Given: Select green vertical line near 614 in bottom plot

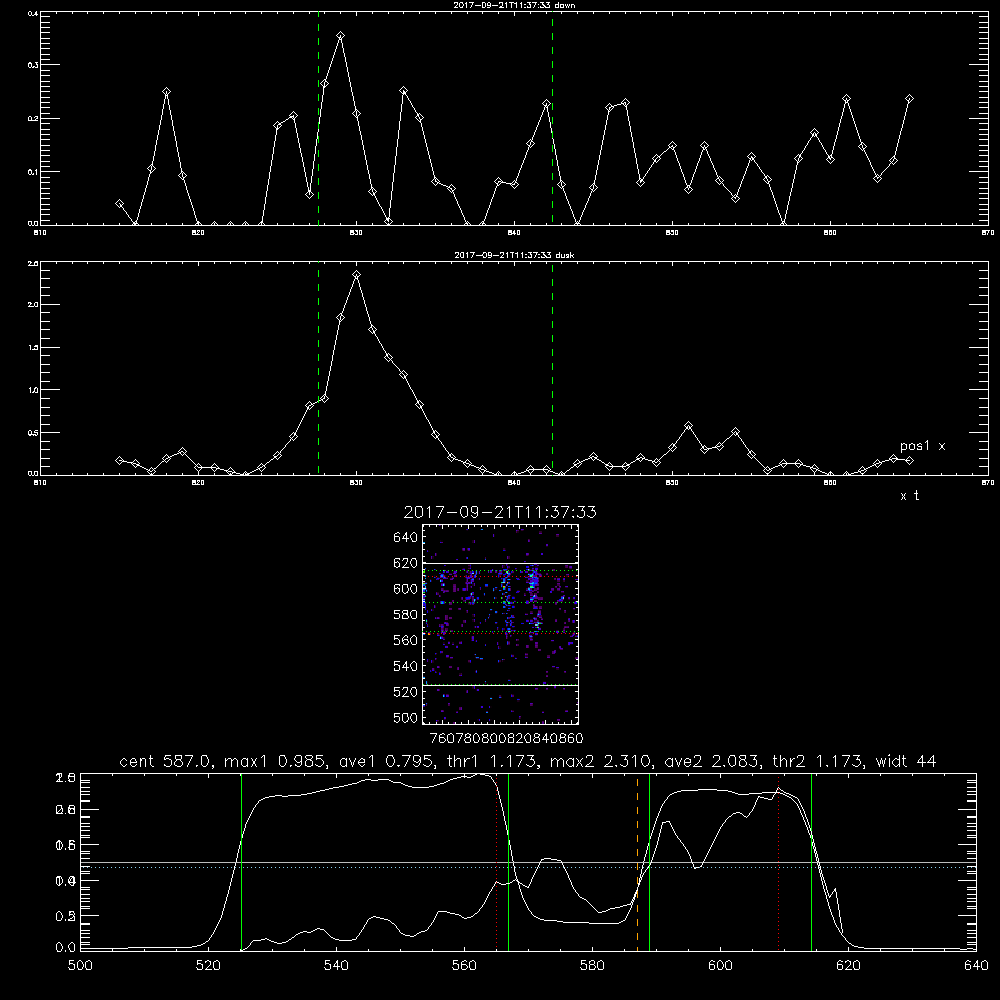Looking at the screenshot, I should pyautogui.click(x=811, y=862).
